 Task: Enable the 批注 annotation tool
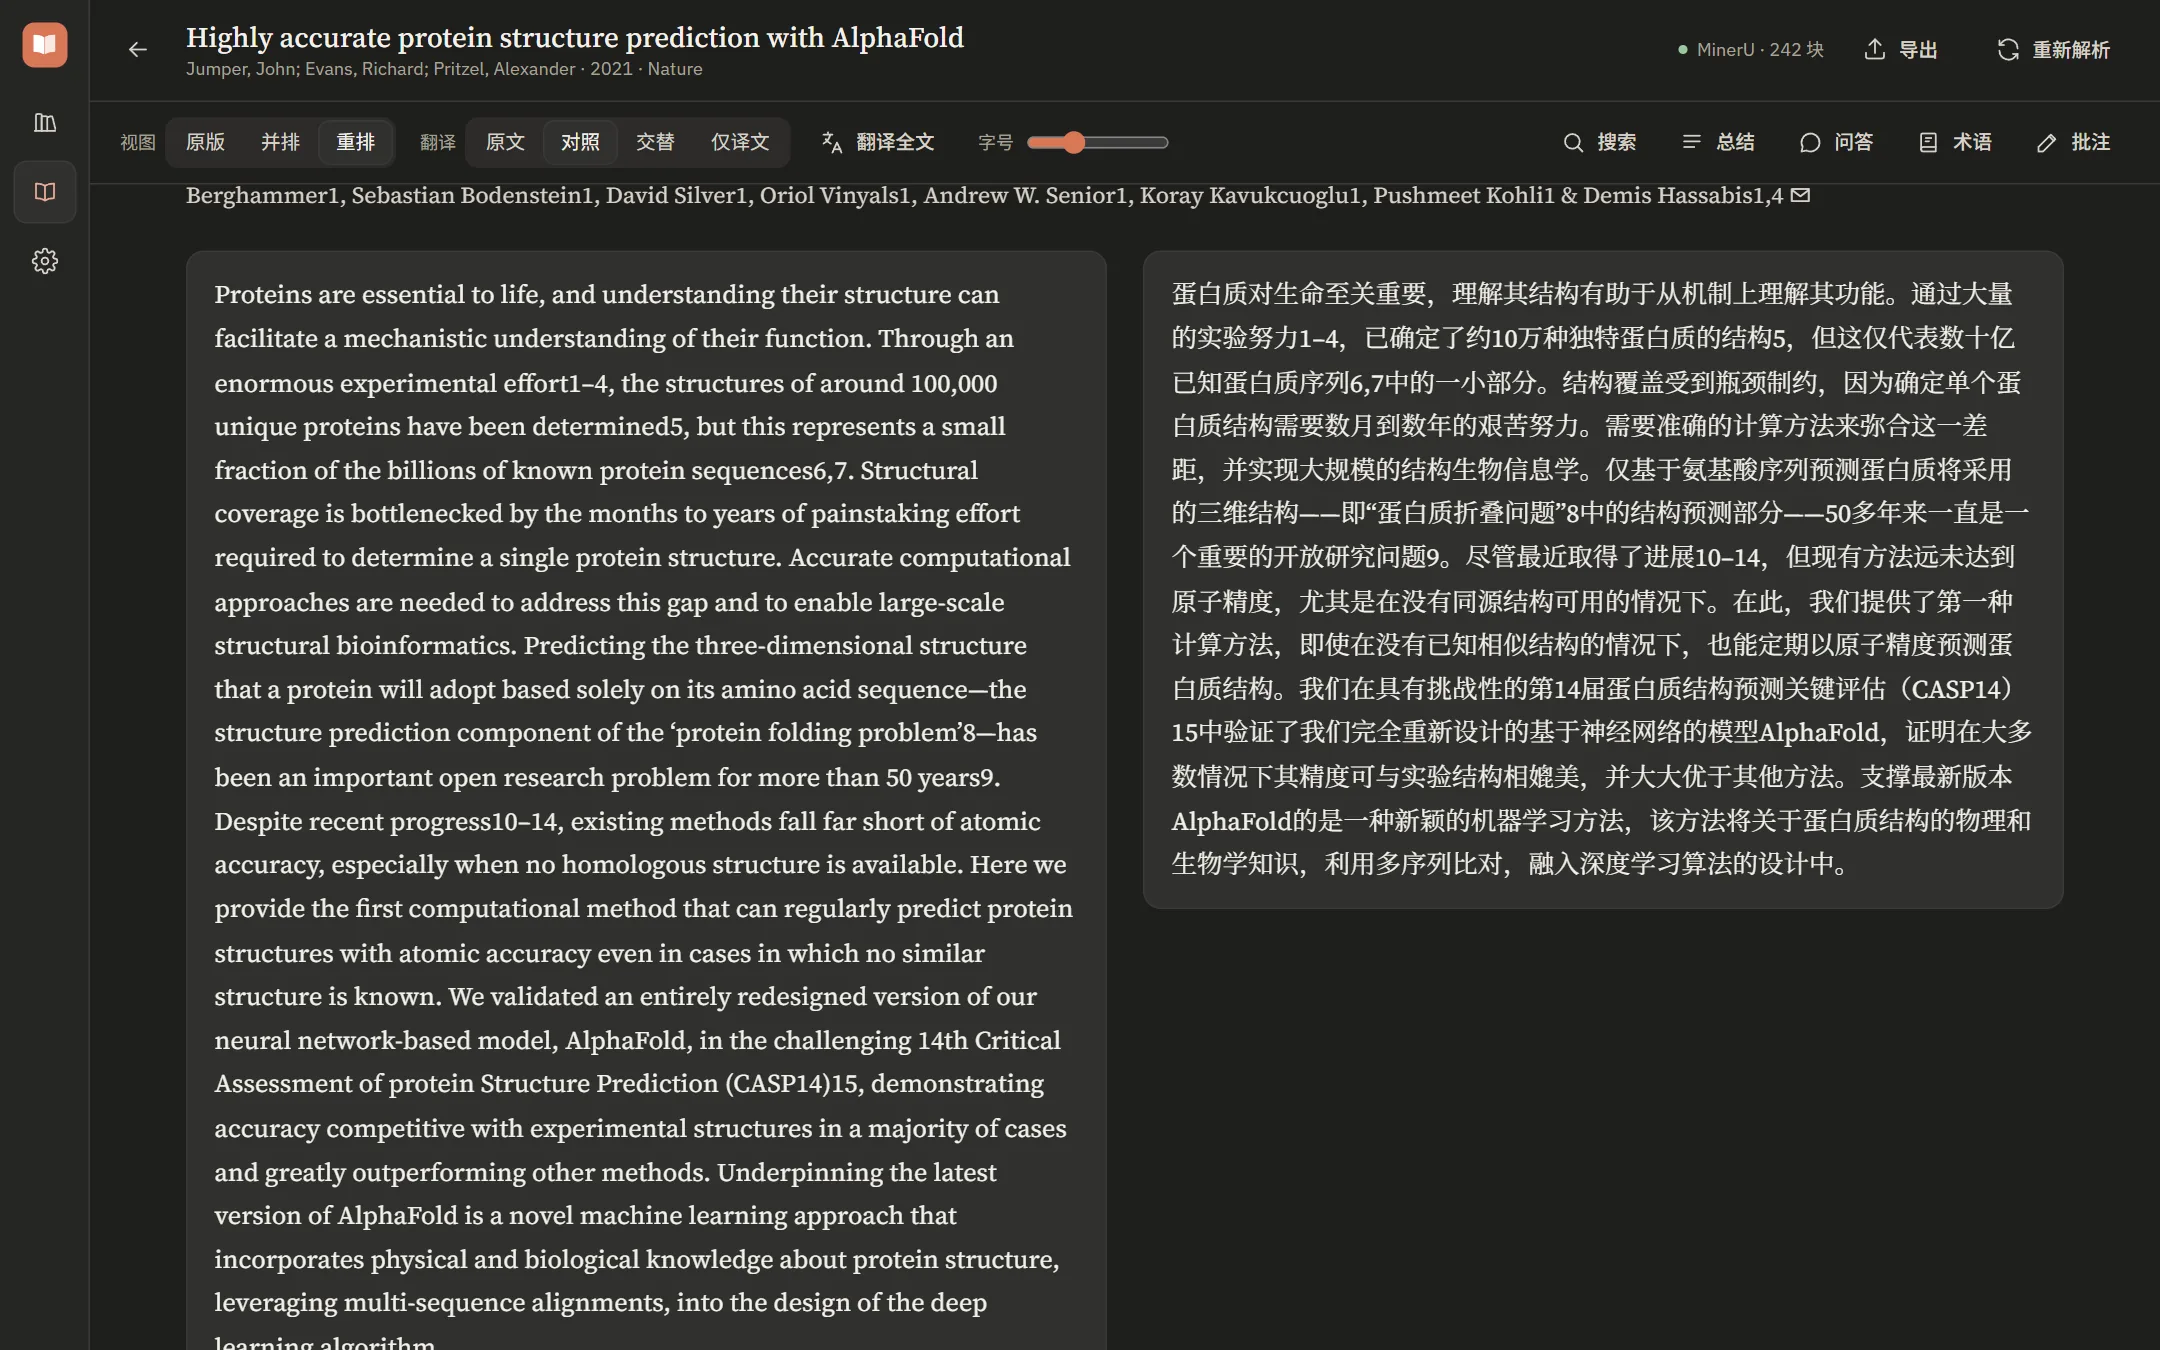tap(2074, 142)
